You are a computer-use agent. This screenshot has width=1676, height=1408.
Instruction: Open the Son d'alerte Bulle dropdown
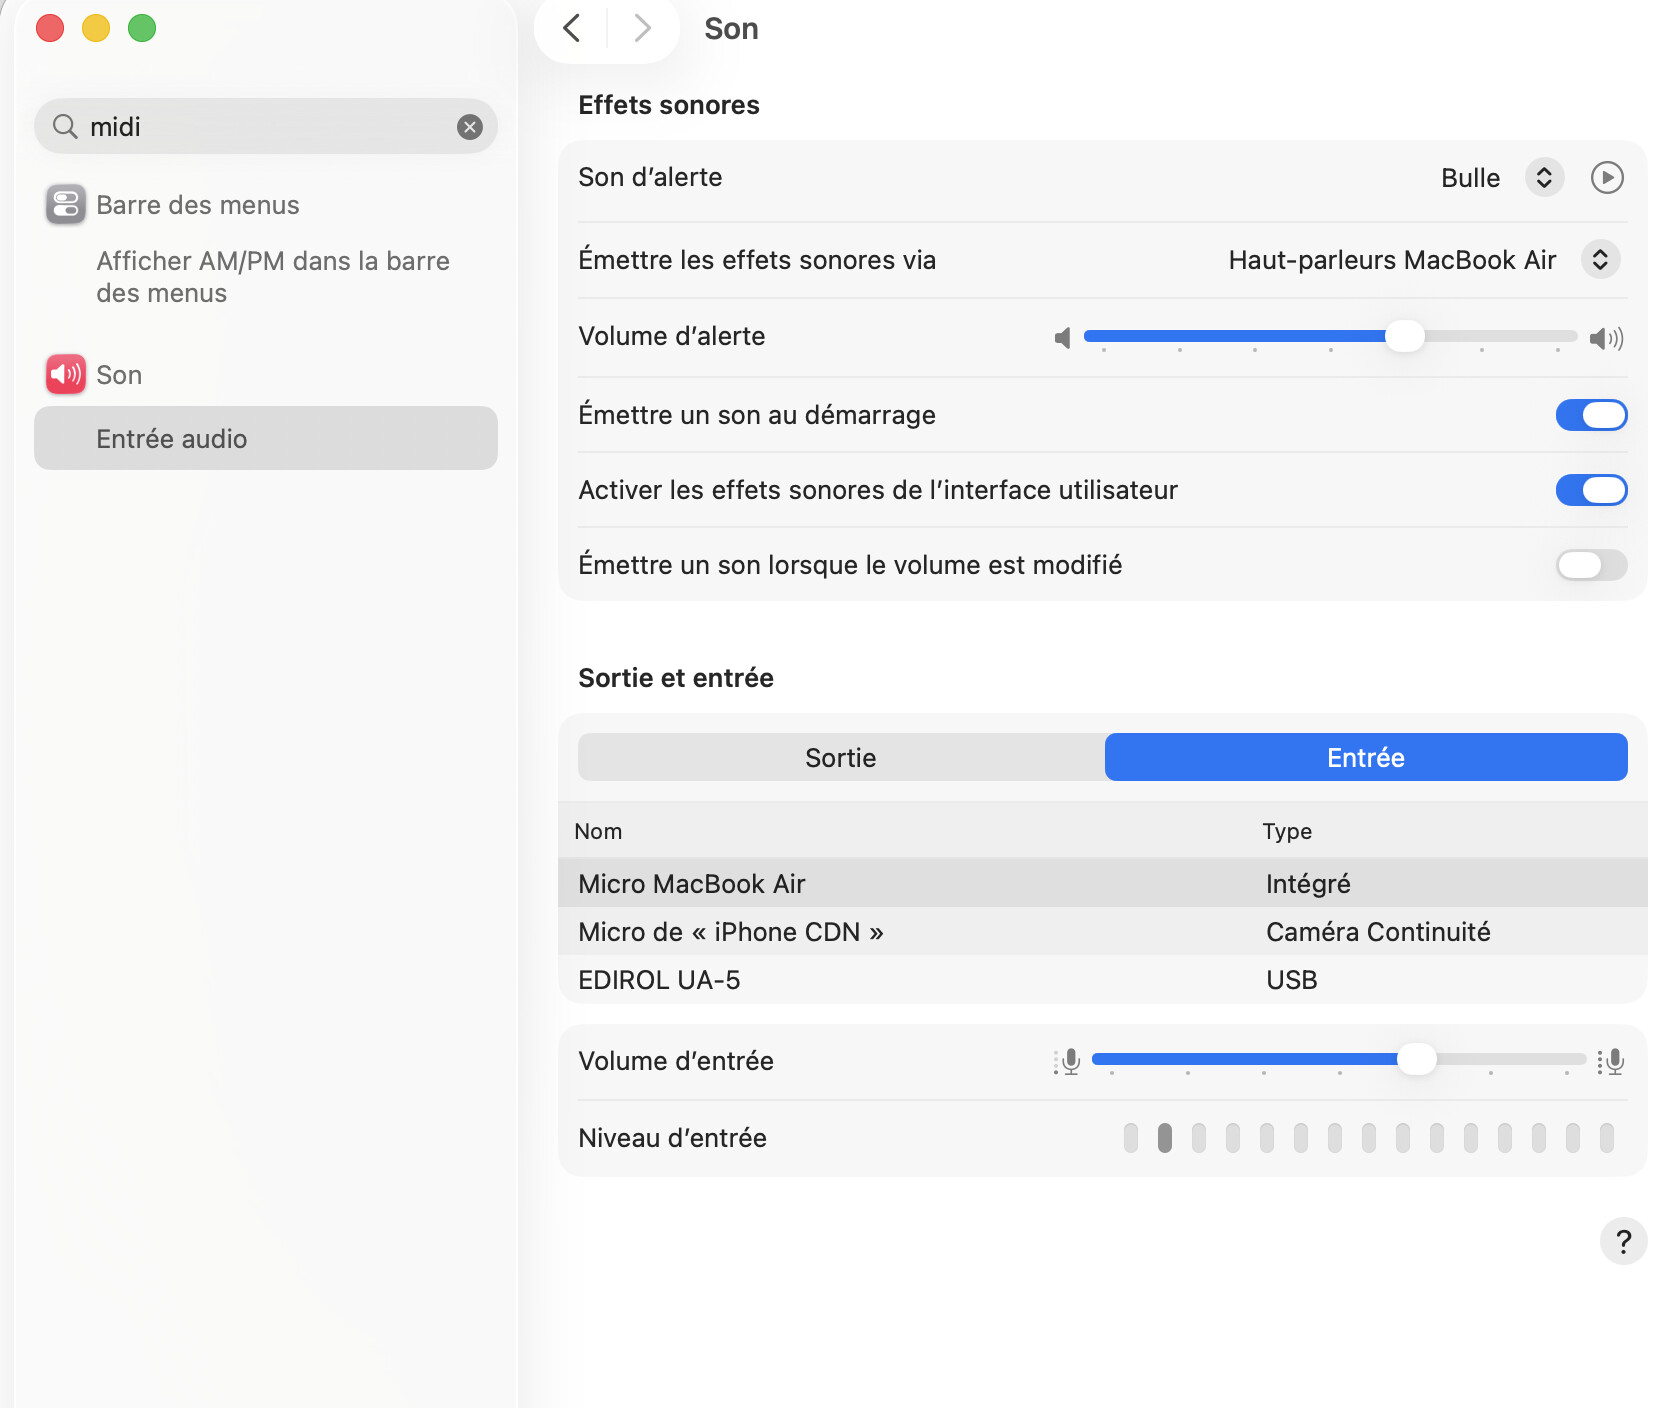(x=1544, y=178)
